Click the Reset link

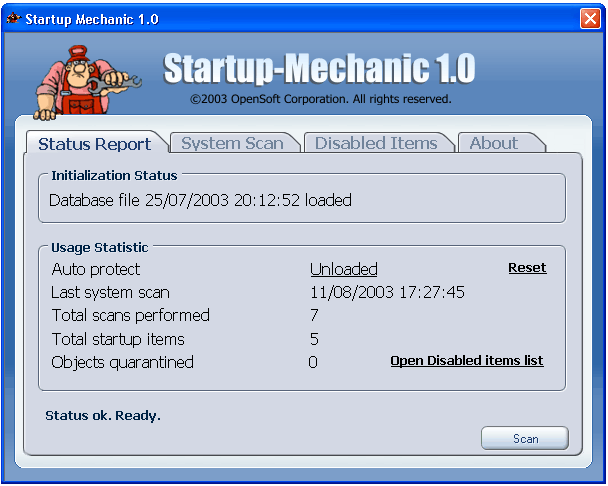(x=527, y=268)
